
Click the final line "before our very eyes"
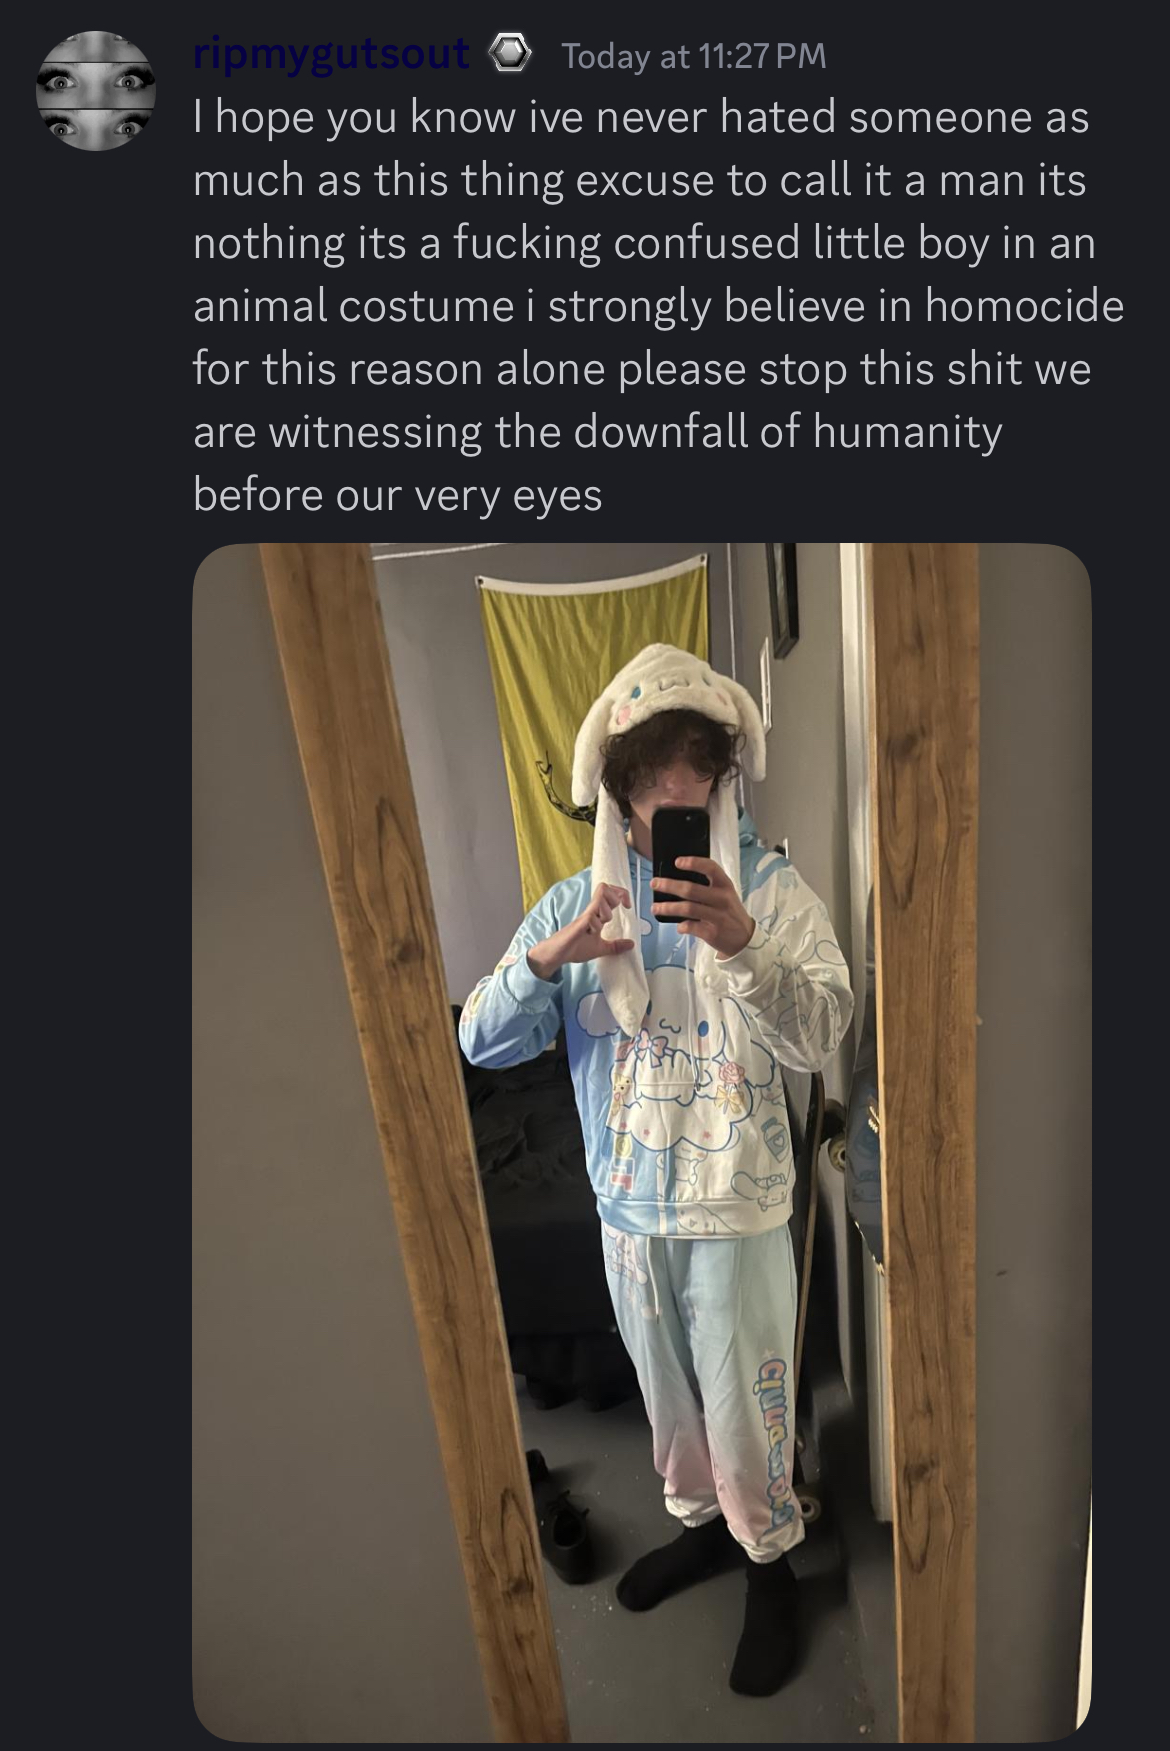[x=398, y=495]
